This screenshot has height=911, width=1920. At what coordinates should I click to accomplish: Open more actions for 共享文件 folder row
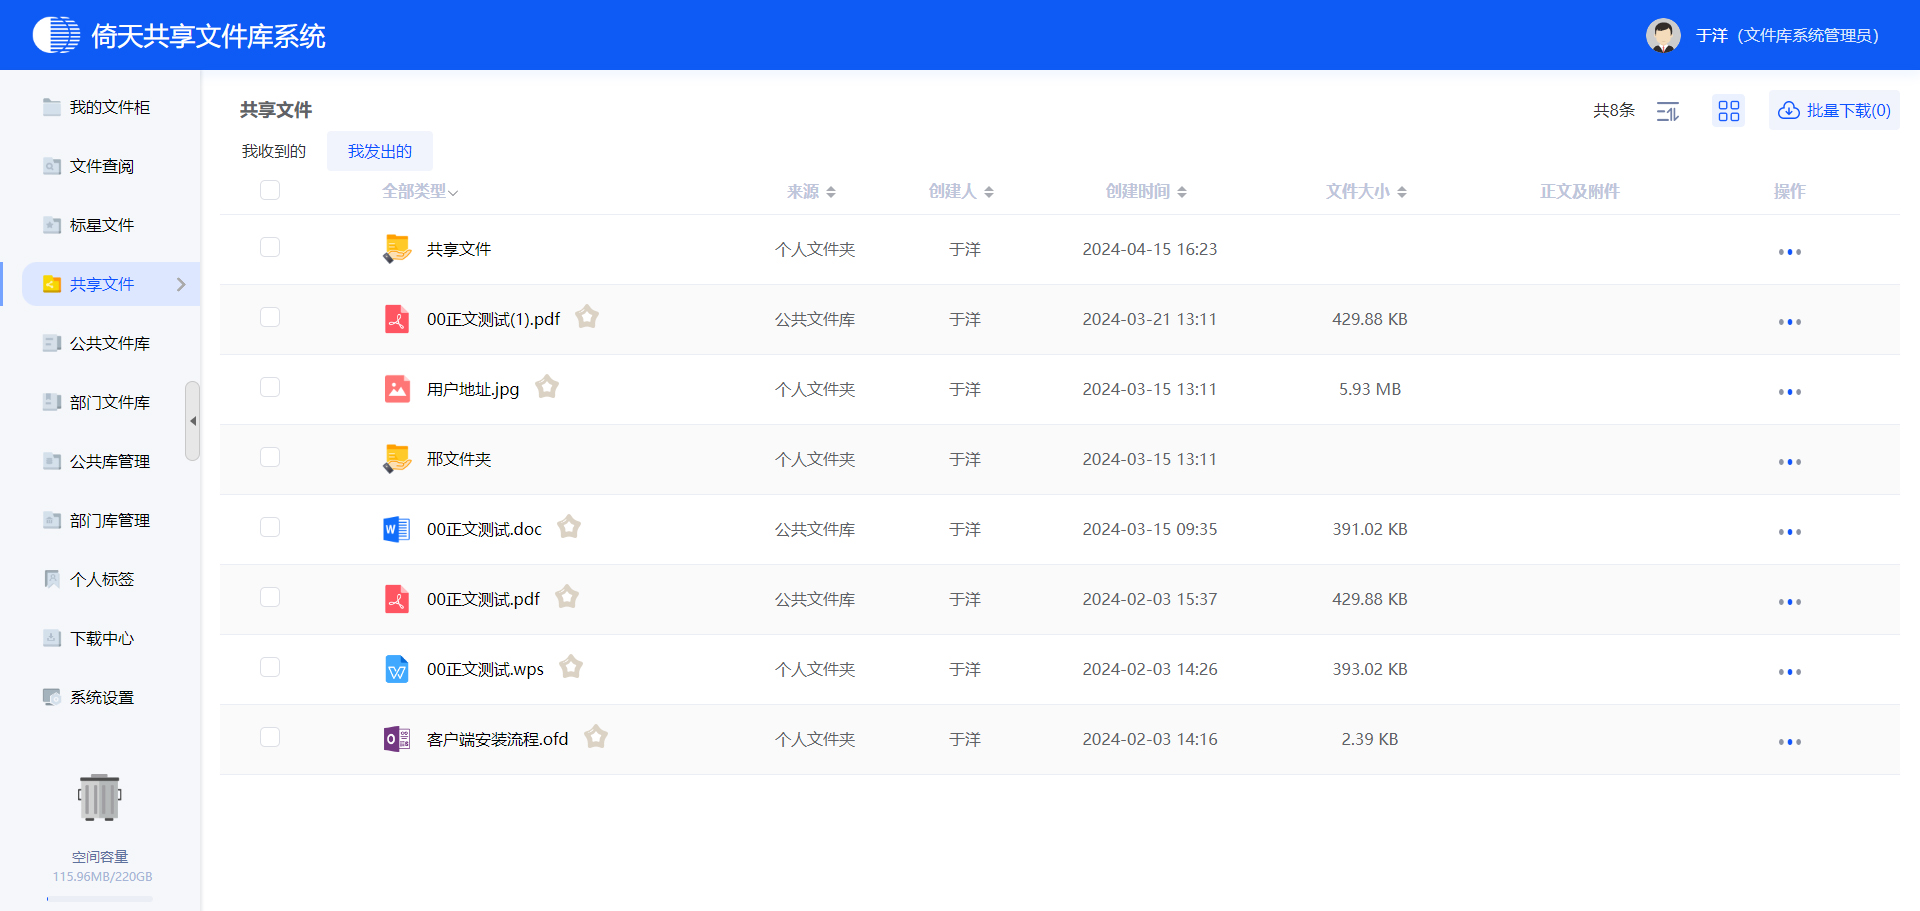coord(1790,252)
